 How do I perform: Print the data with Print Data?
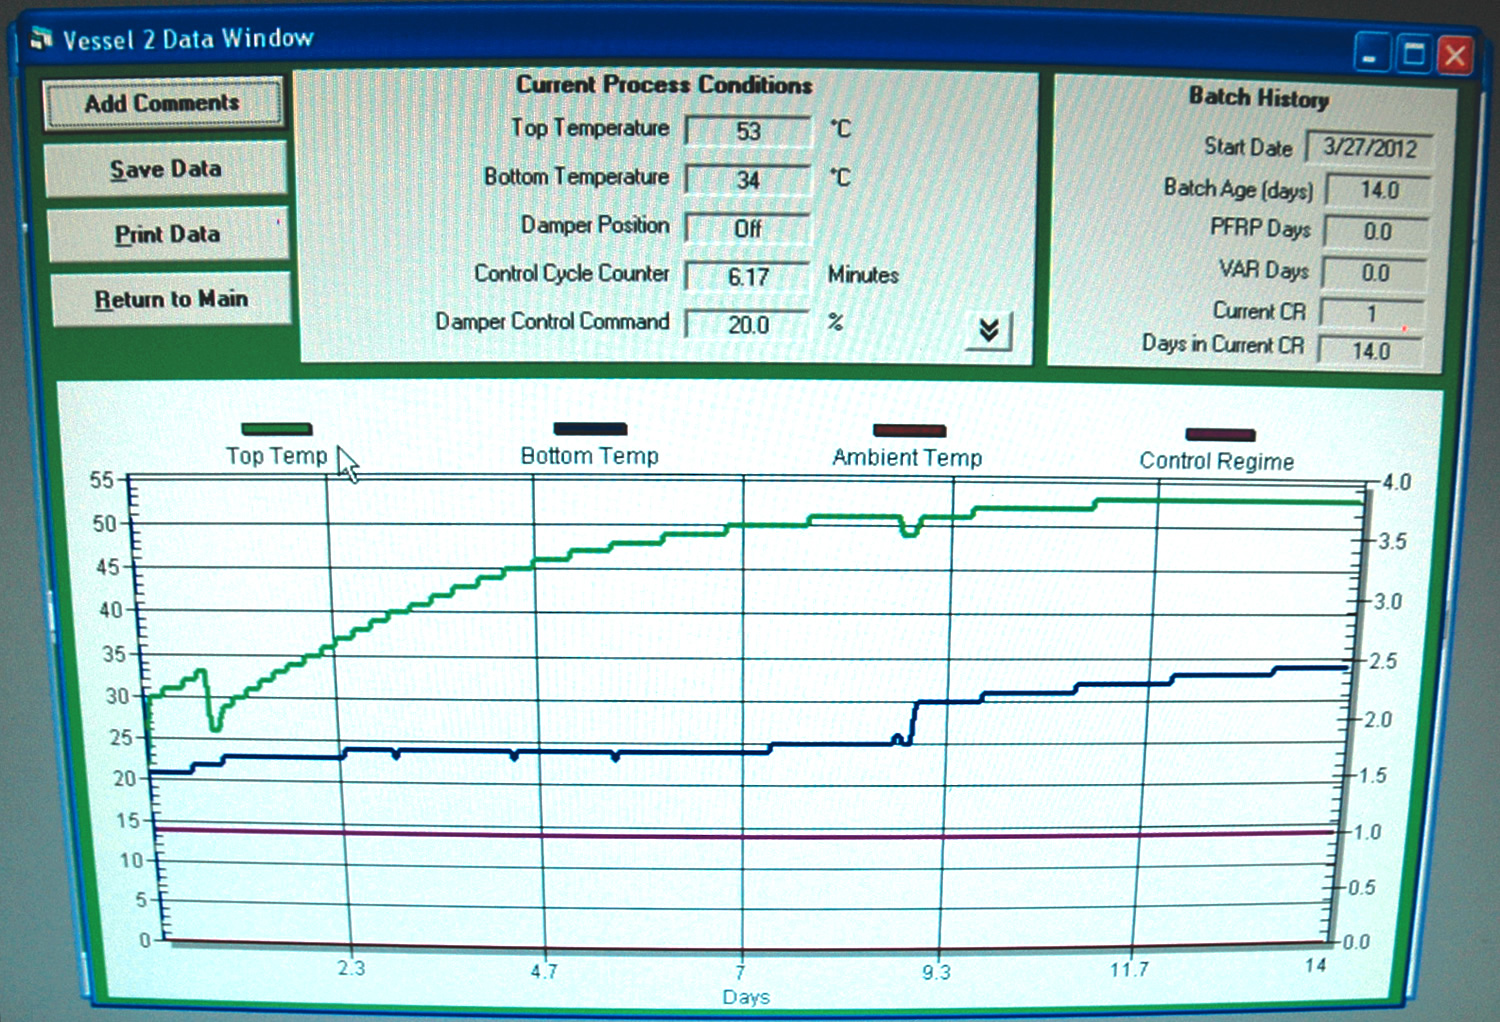pyautogui.click(x=168, y=234)
